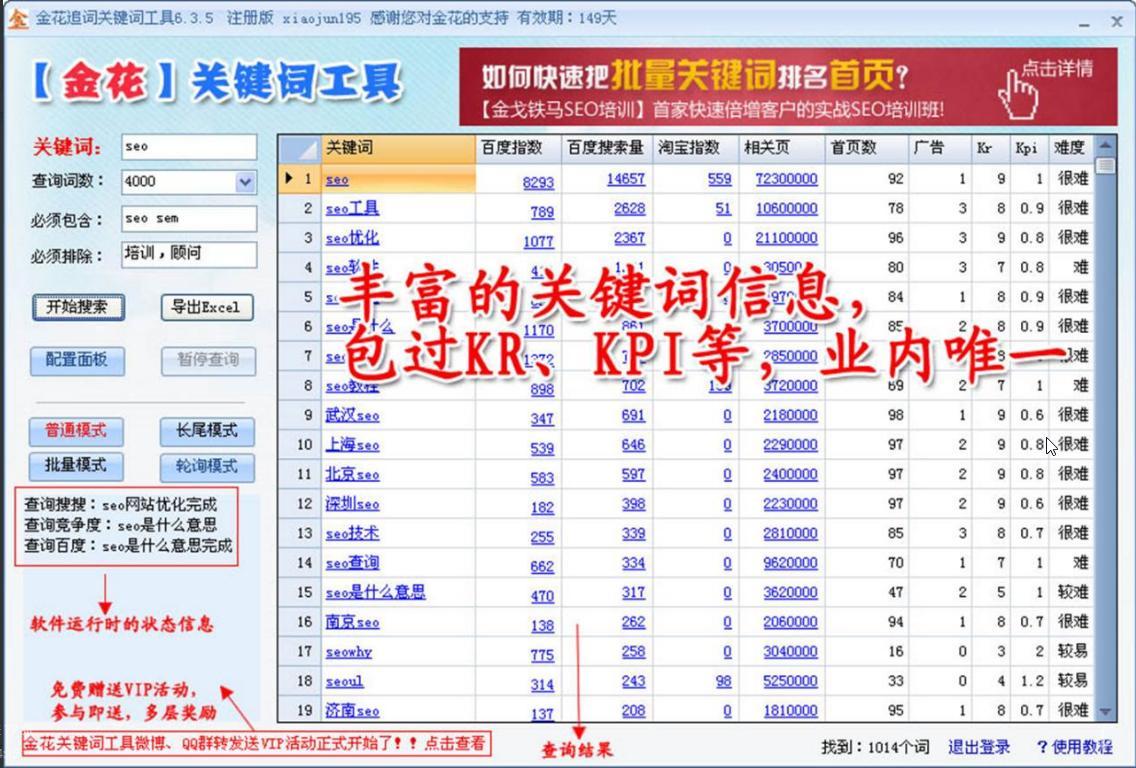Image resolution: width=1136 pixels, height=768 pixels.
Task: Sort by 首页数 column header
Action: (866, 149)
